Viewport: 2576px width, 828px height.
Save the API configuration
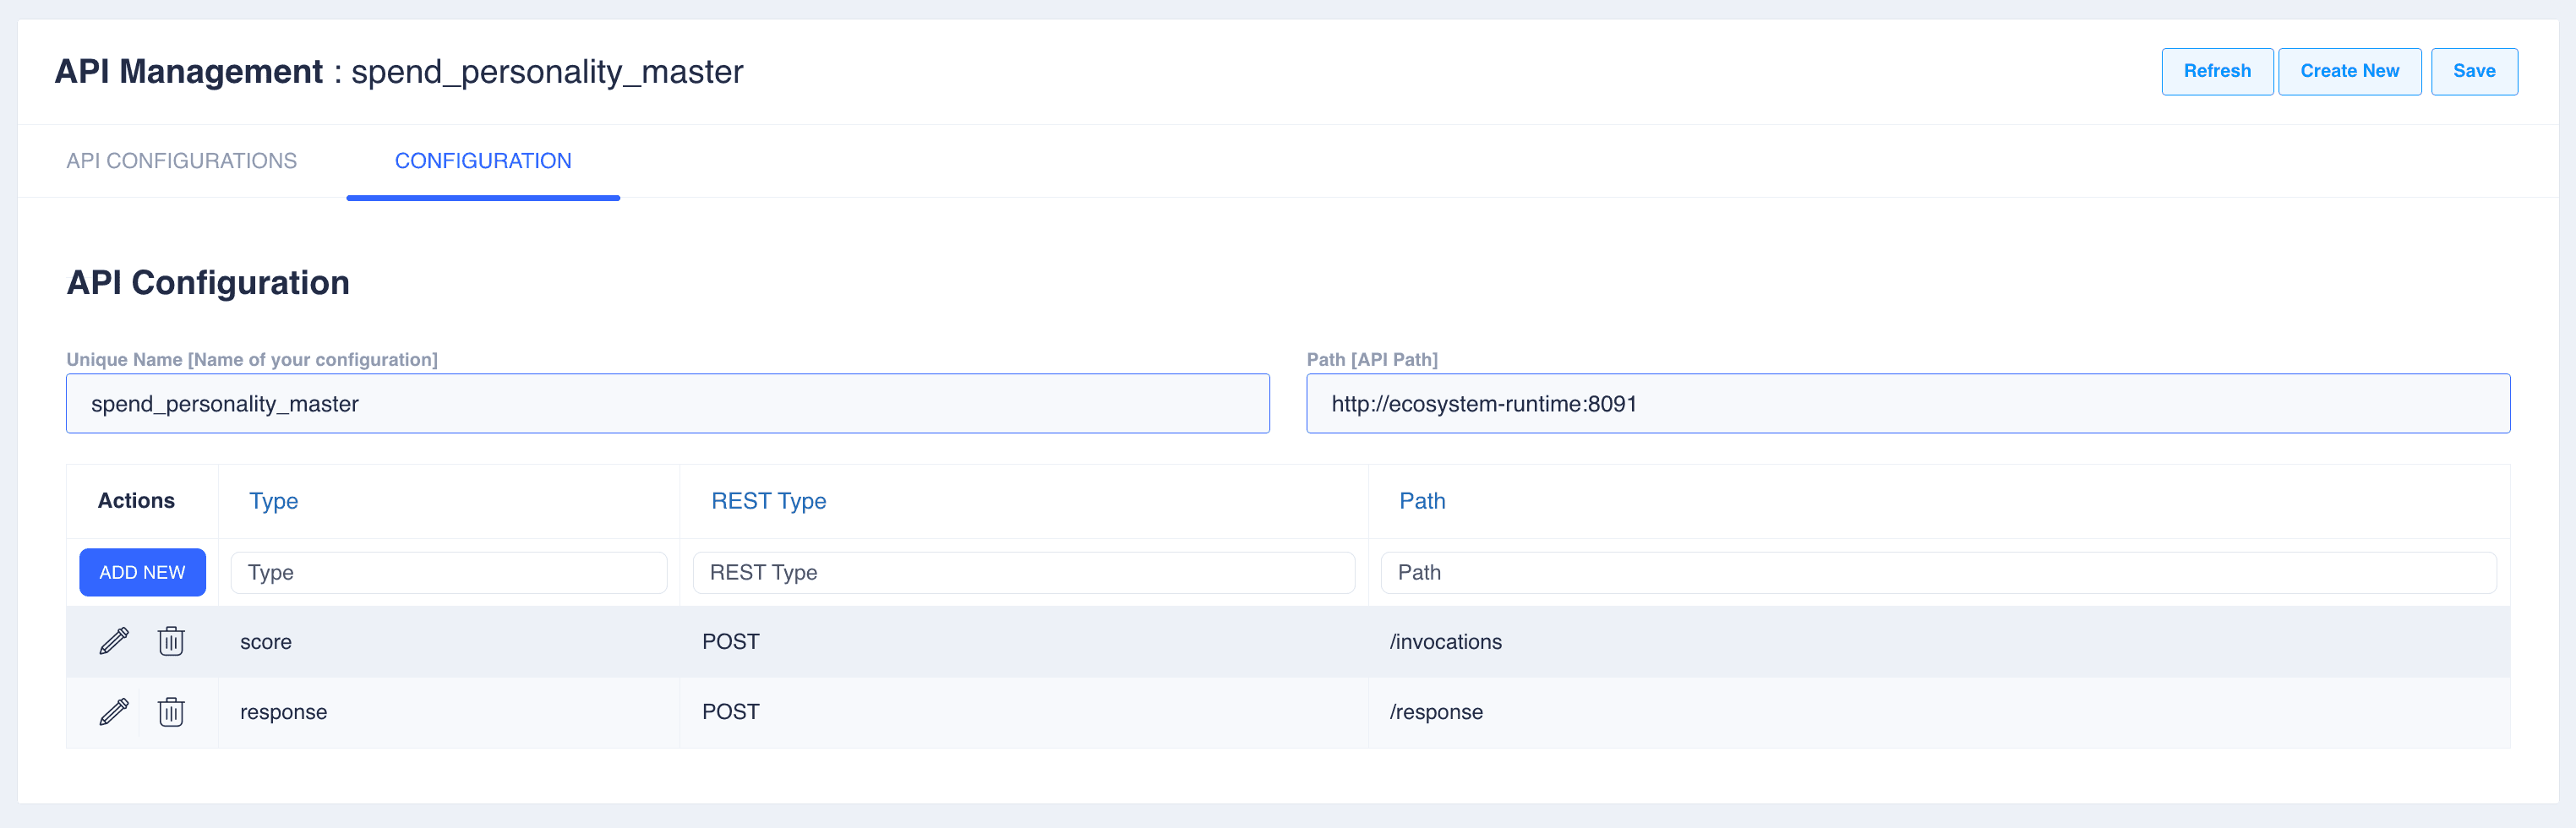[2473, 71]
